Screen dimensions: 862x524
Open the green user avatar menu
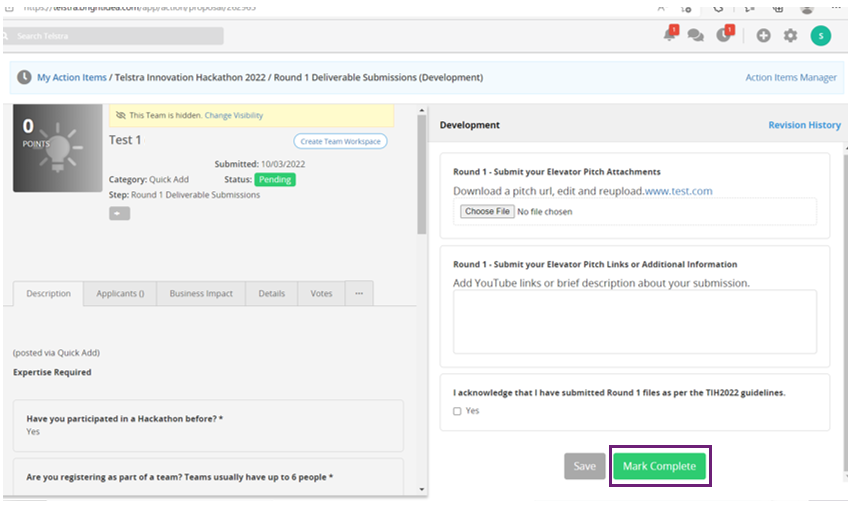pos(820,36)
